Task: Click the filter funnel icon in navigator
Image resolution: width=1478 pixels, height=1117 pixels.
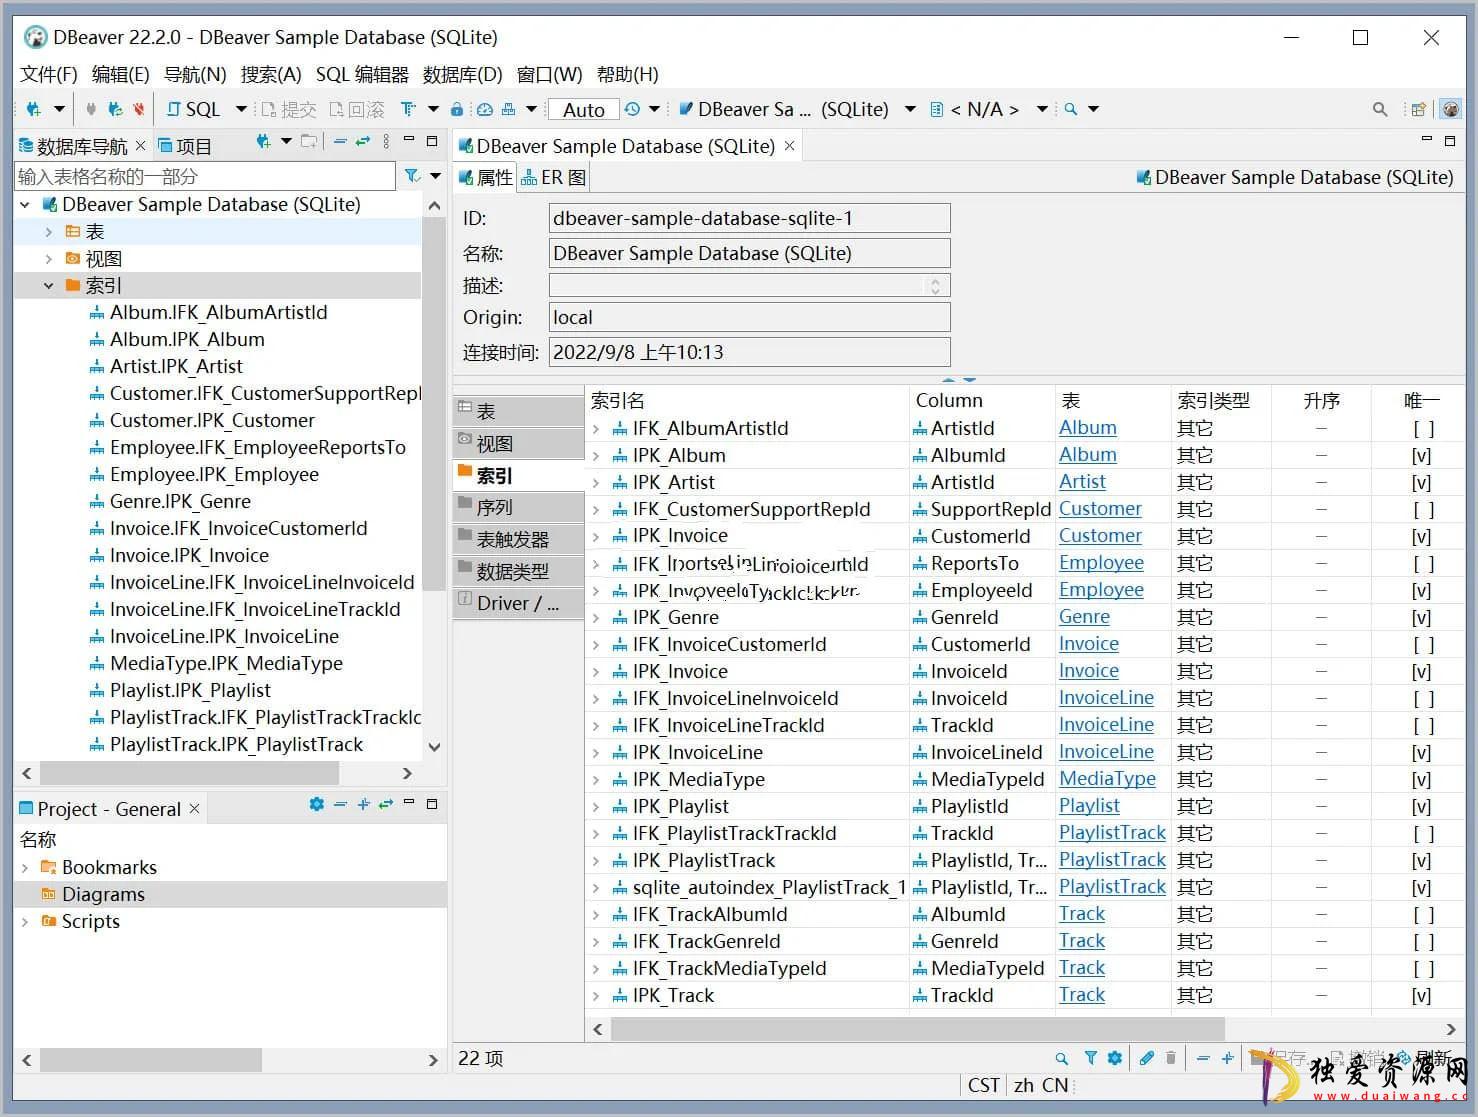Action: [412, 176]
